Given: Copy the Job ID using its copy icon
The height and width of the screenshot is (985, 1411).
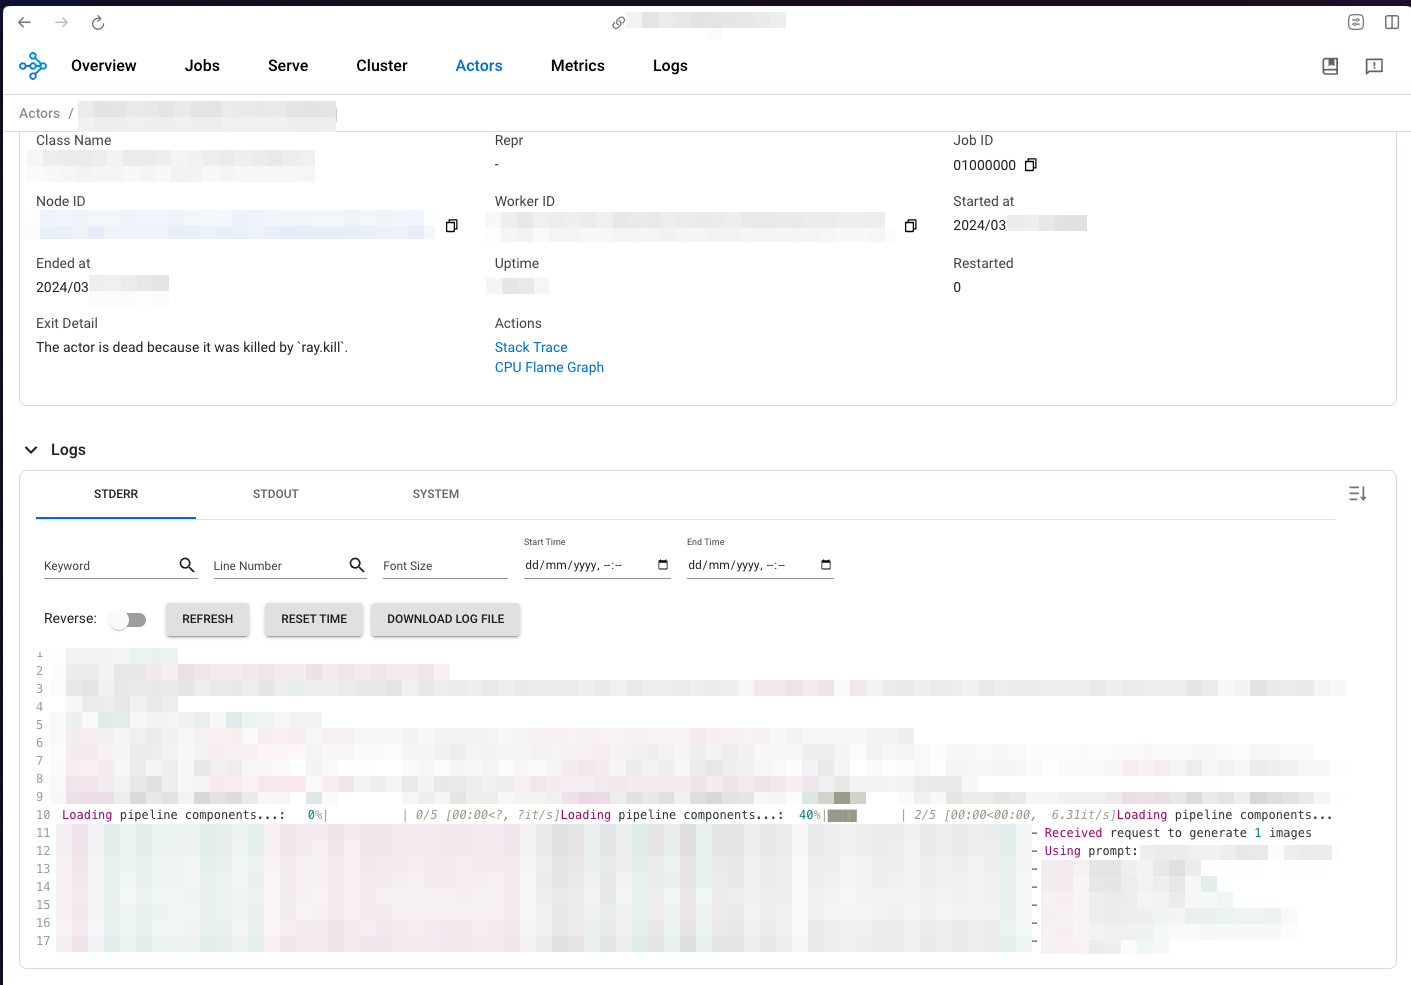Looking at the screenshot, I should 1031,164.
